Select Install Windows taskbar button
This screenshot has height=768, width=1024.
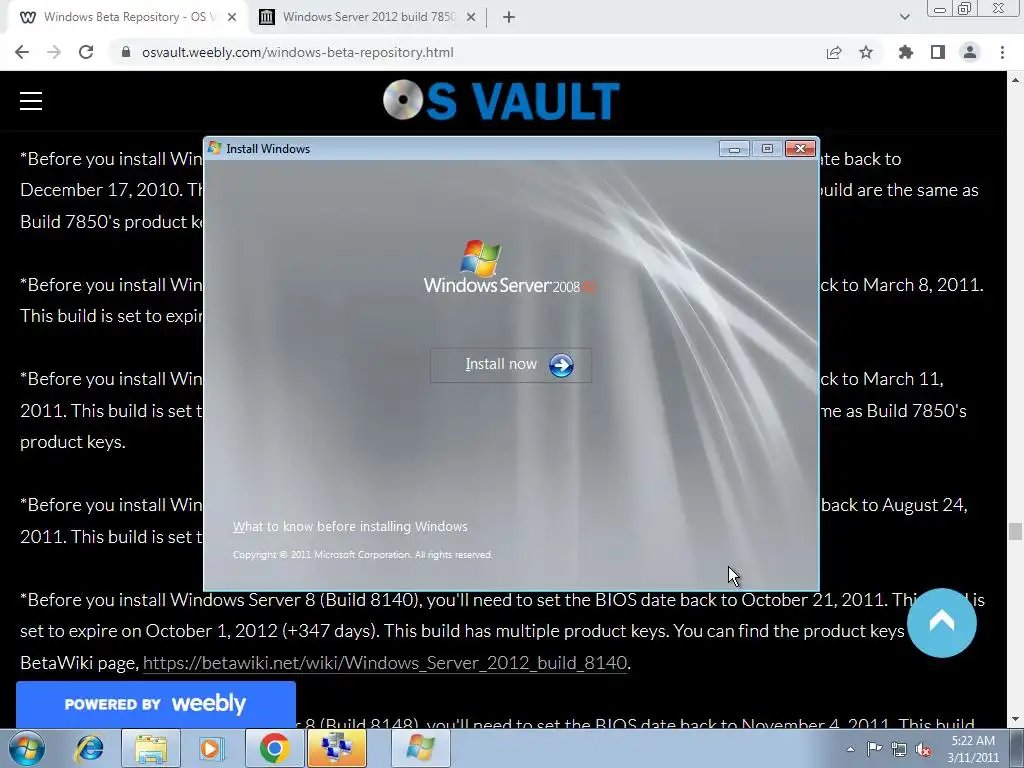point(421,748)
